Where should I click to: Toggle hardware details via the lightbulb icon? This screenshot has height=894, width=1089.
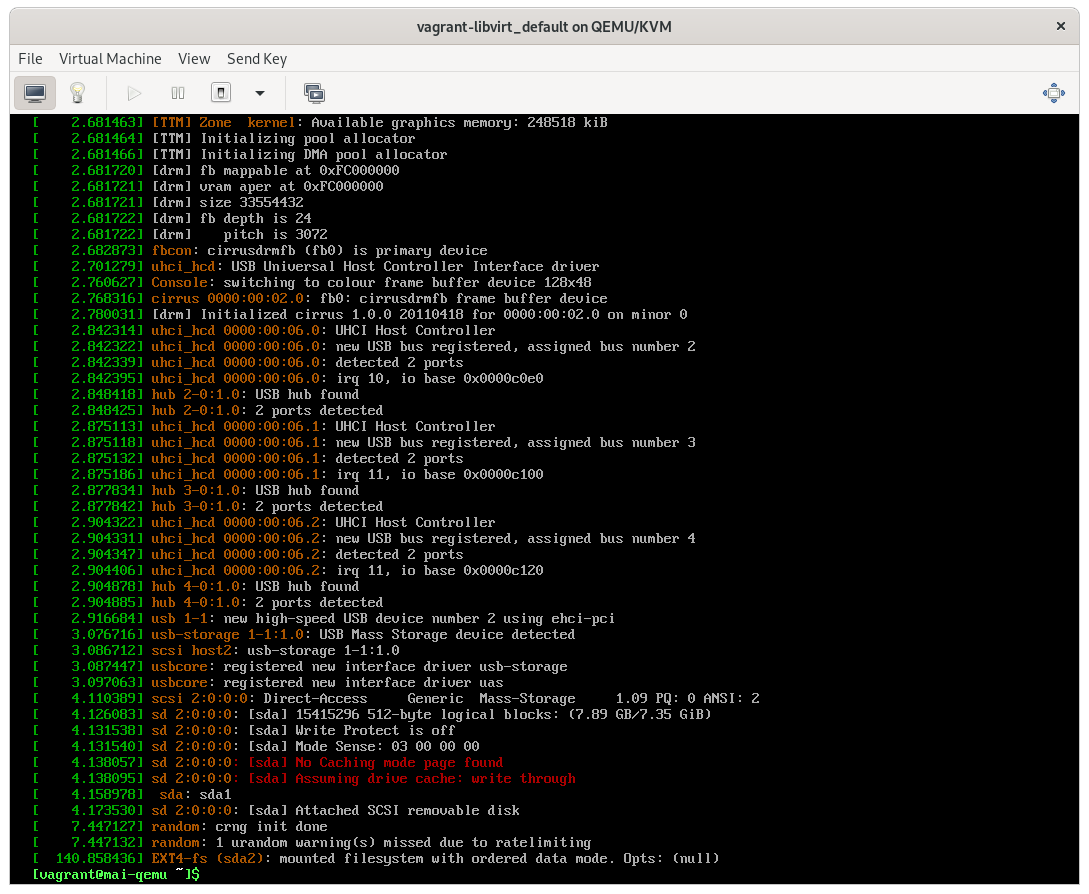point(79,92)
